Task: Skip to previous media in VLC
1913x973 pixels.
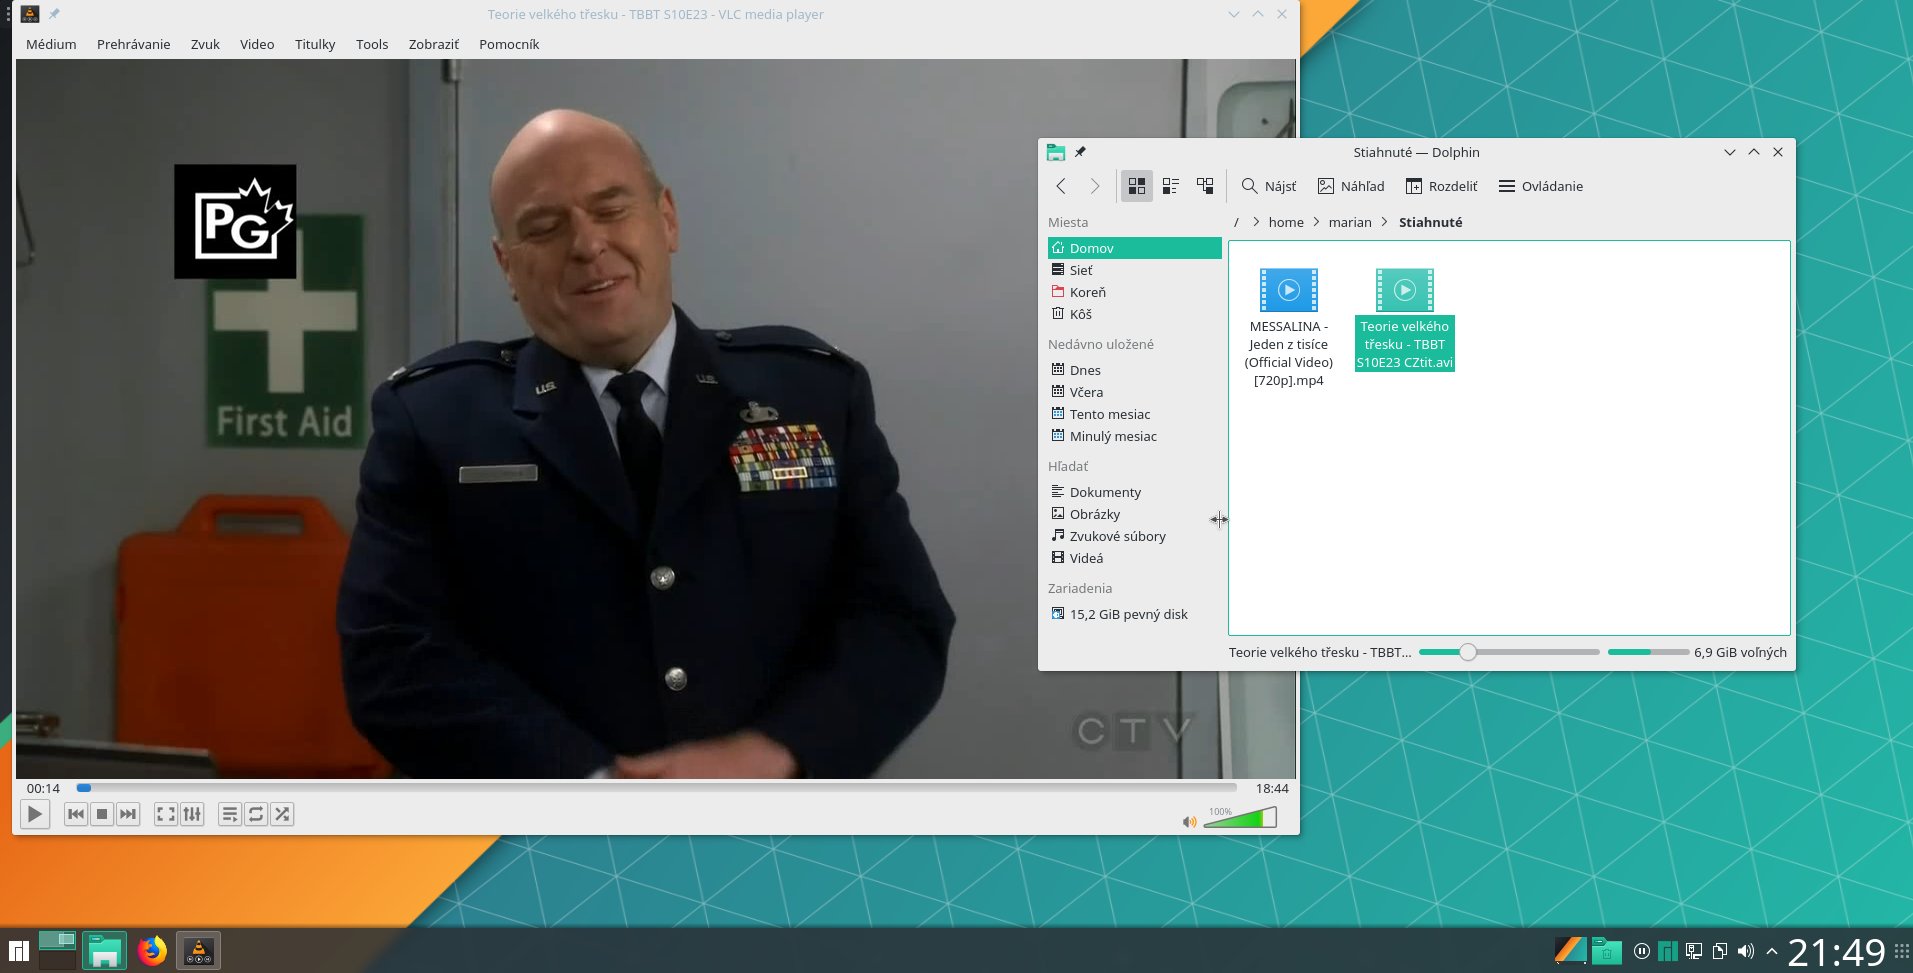Action: point(76,814)
